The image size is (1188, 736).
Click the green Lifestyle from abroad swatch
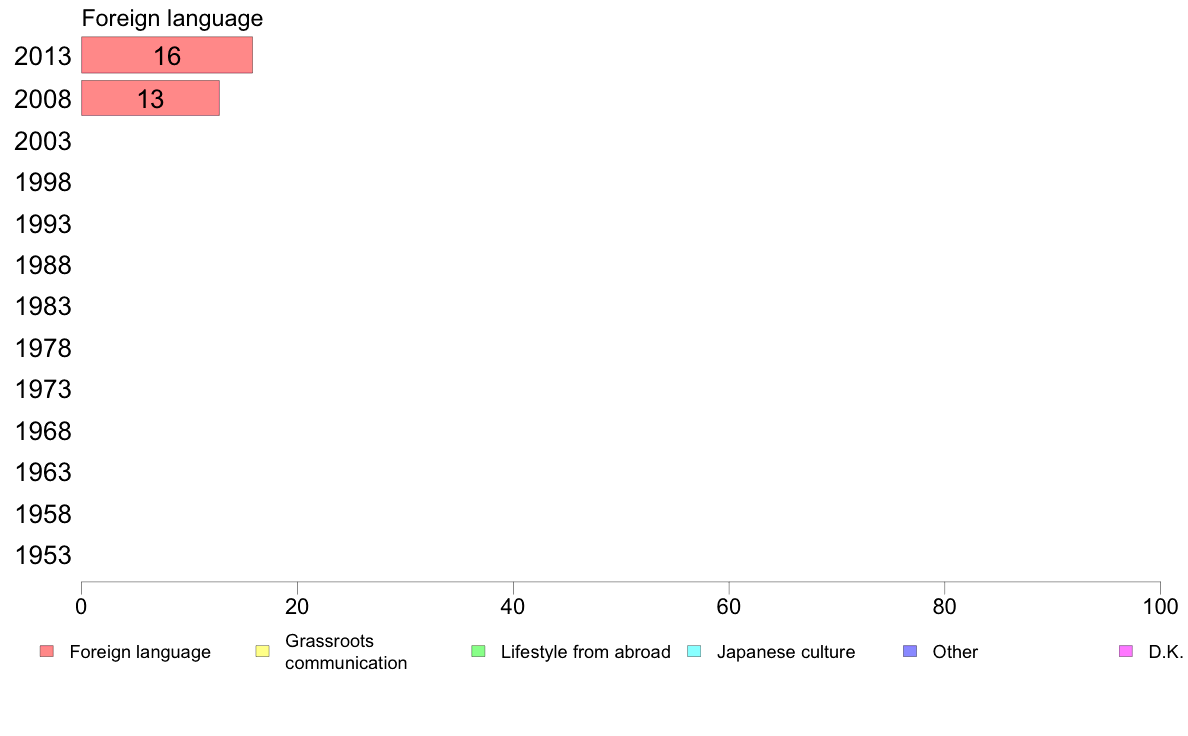point(478,651)
